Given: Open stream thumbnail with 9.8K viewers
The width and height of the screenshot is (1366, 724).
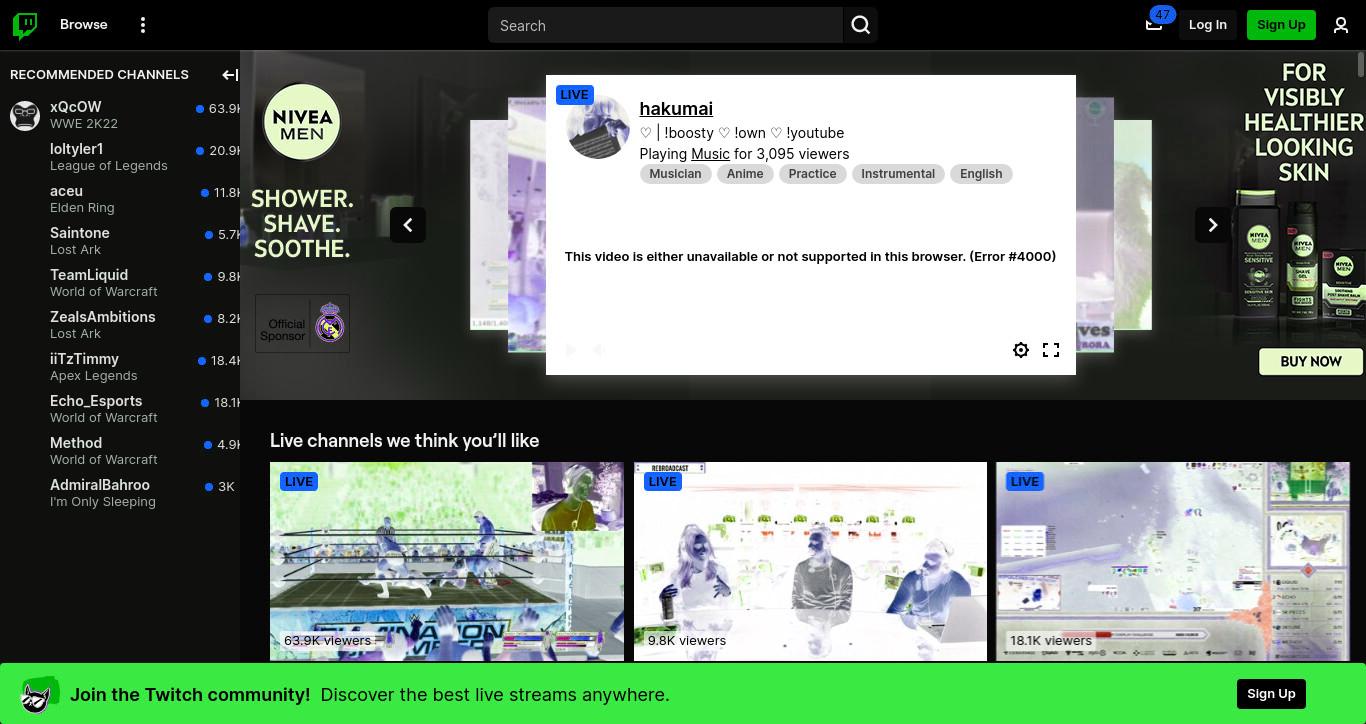Looking at the screenshot, I should pos(810,561).
